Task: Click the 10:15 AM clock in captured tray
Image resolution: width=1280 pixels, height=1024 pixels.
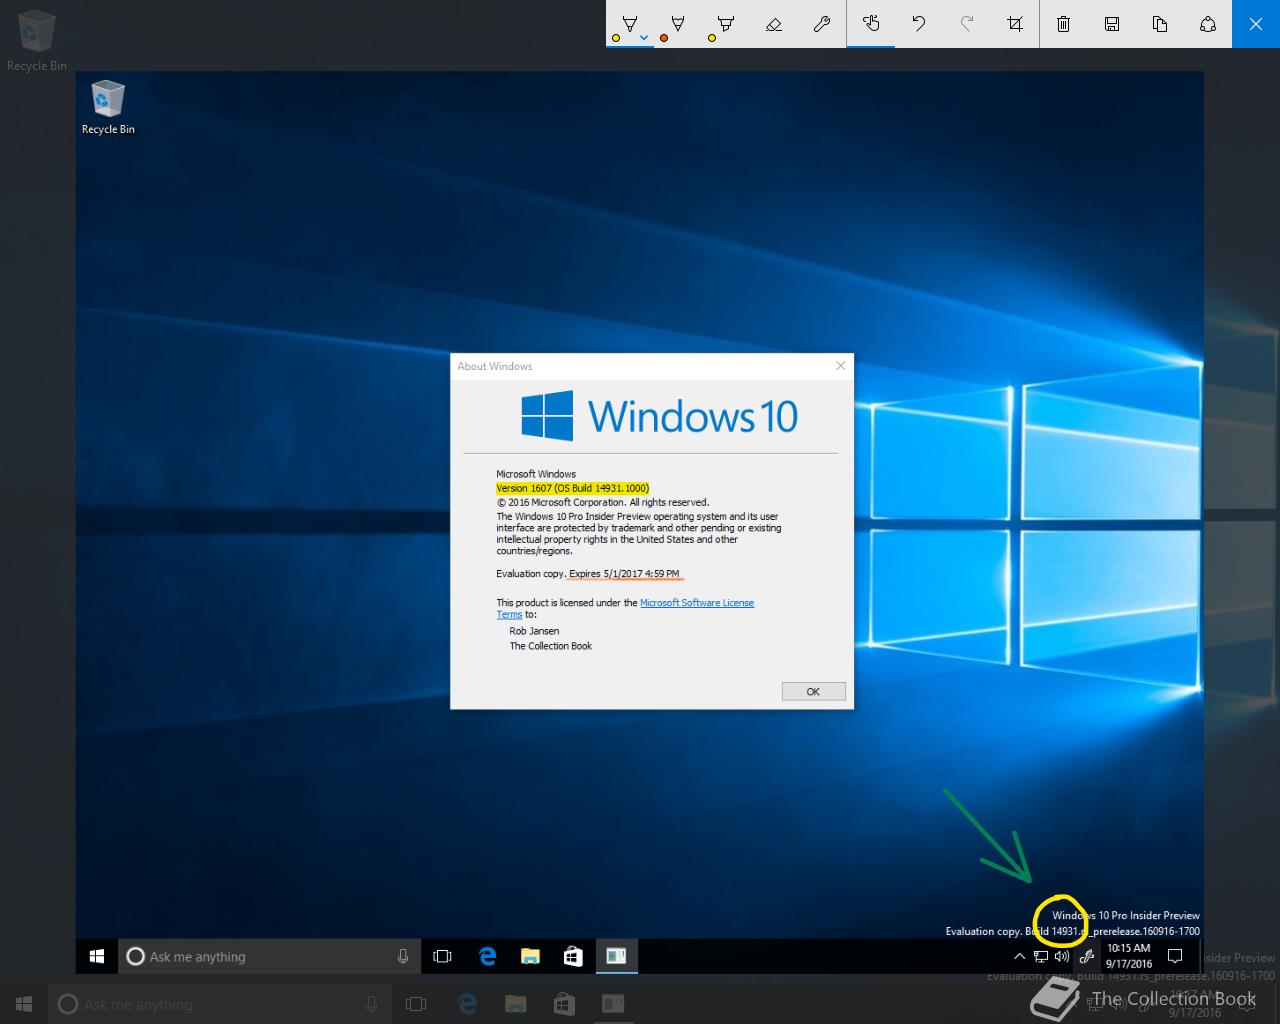Action: point(1129,956)
